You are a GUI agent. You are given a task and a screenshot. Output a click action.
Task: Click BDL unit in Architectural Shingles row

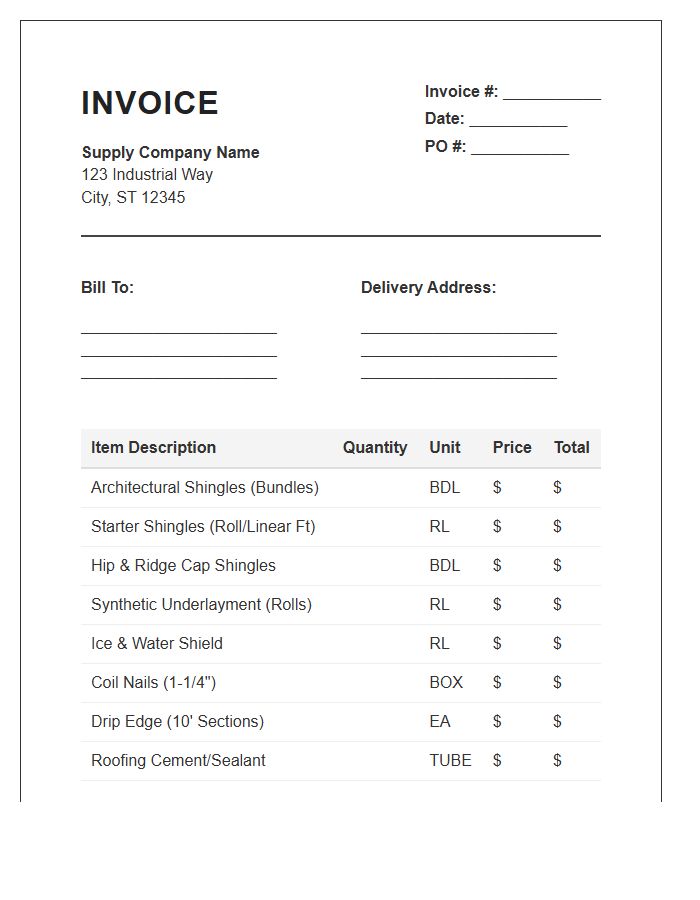point(445,487)
